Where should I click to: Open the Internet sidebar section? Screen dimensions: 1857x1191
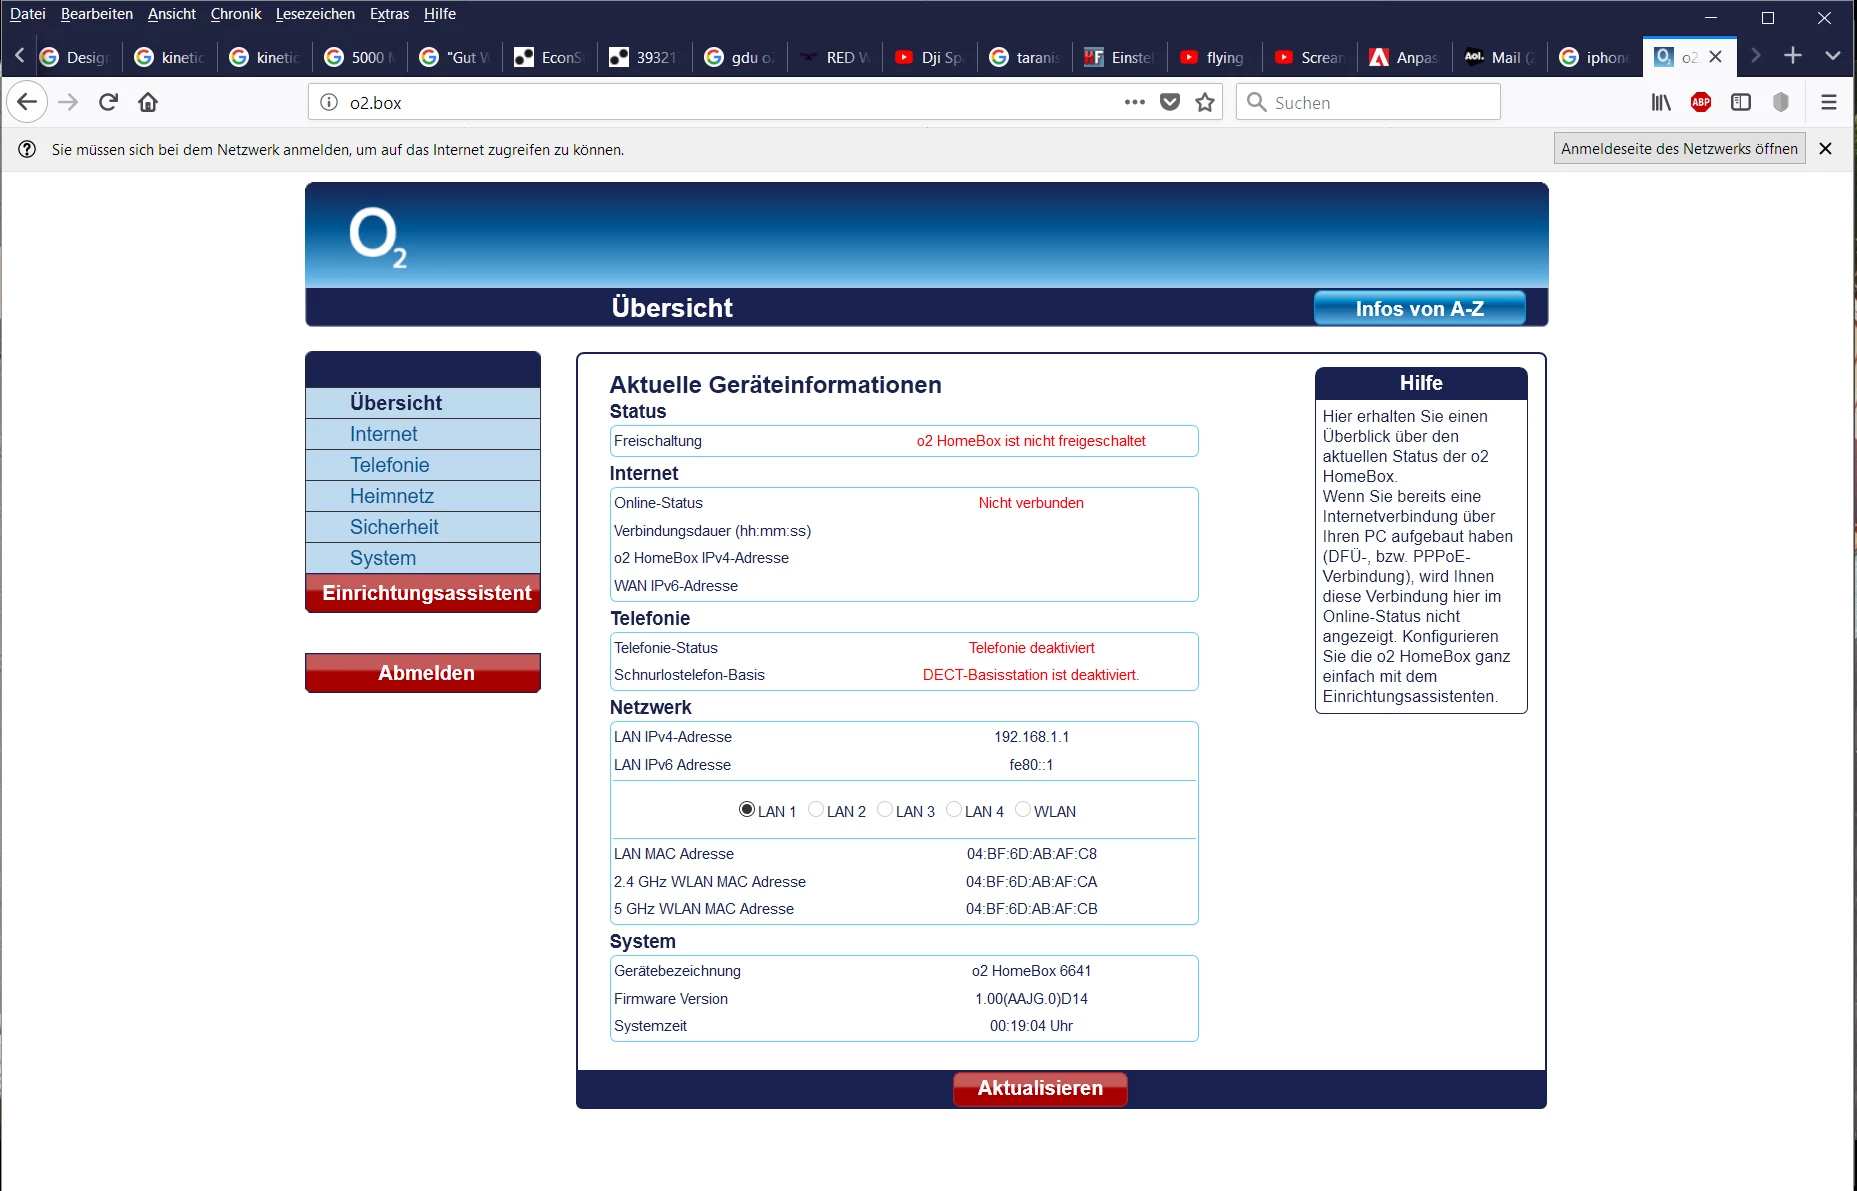coord(423,434)
